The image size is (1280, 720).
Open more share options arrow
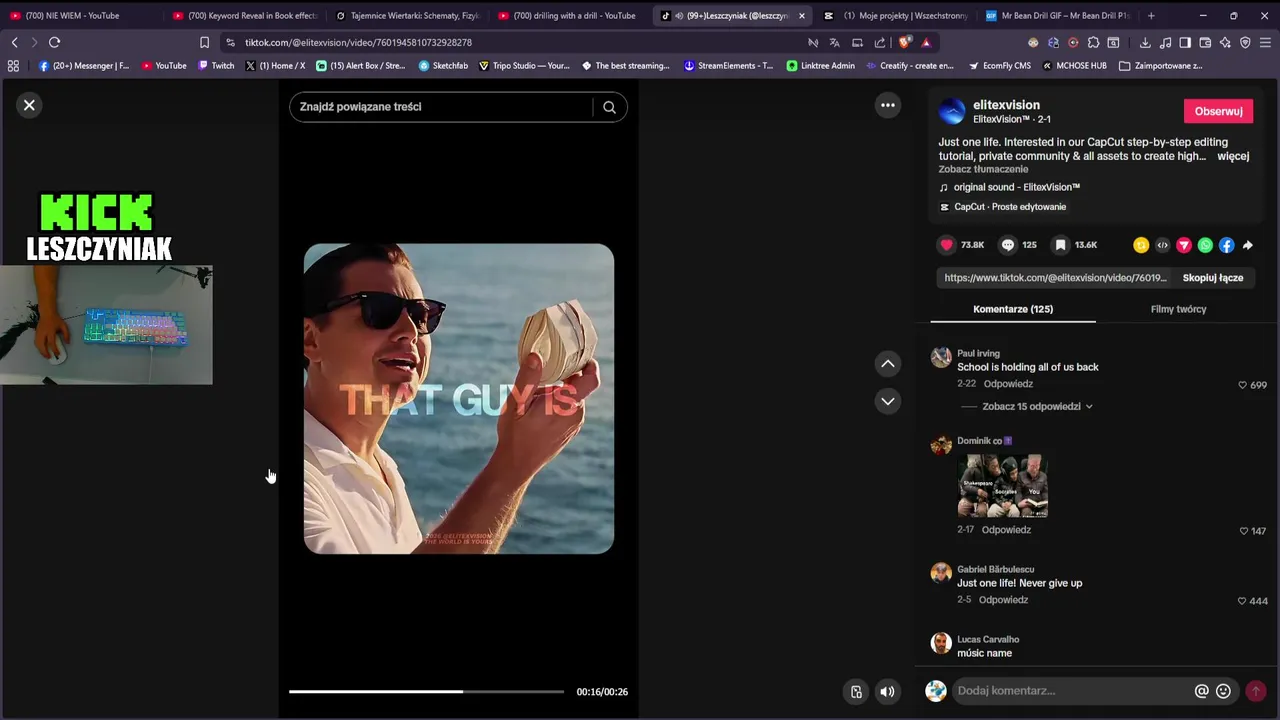pos(1247,245)
